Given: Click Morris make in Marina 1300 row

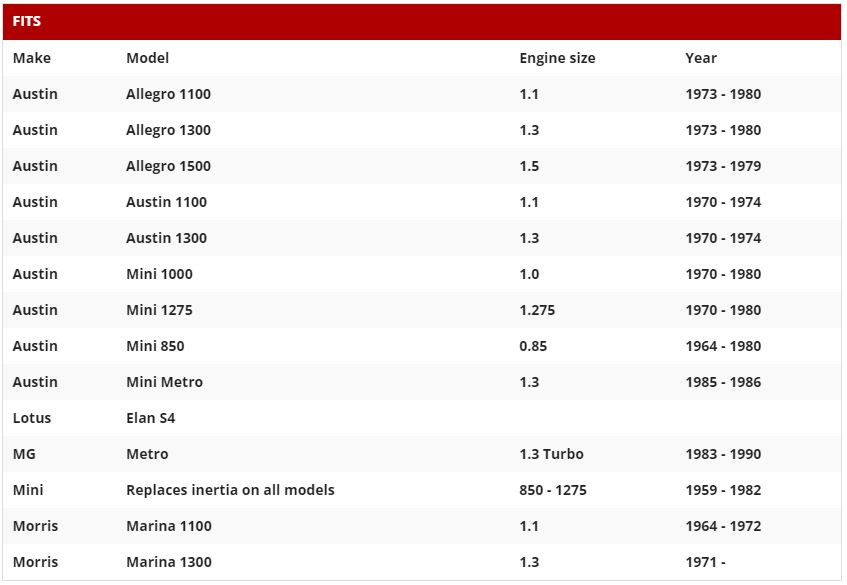Looking at the screenshot, I should tap(35, 562).
